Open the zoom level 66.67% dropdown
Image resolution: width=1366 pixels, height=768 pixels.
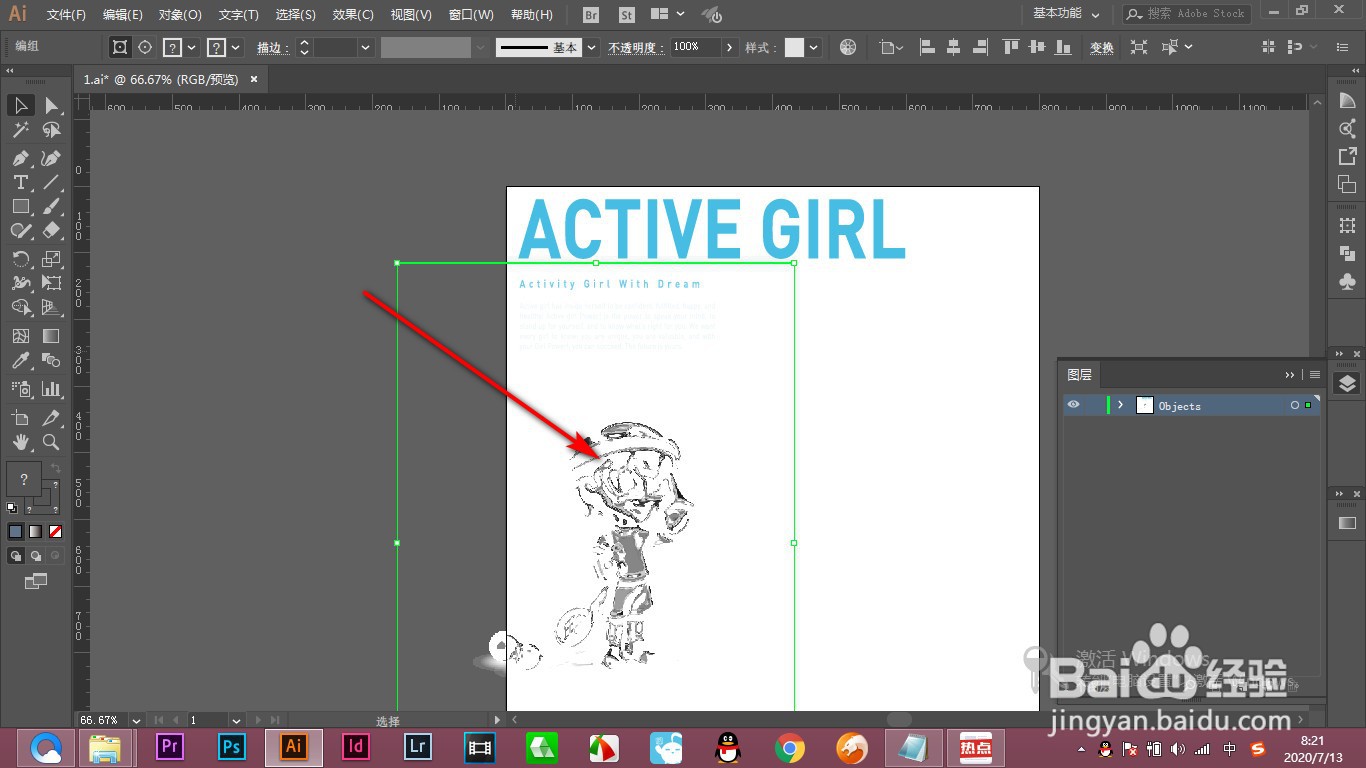[136, 720]
